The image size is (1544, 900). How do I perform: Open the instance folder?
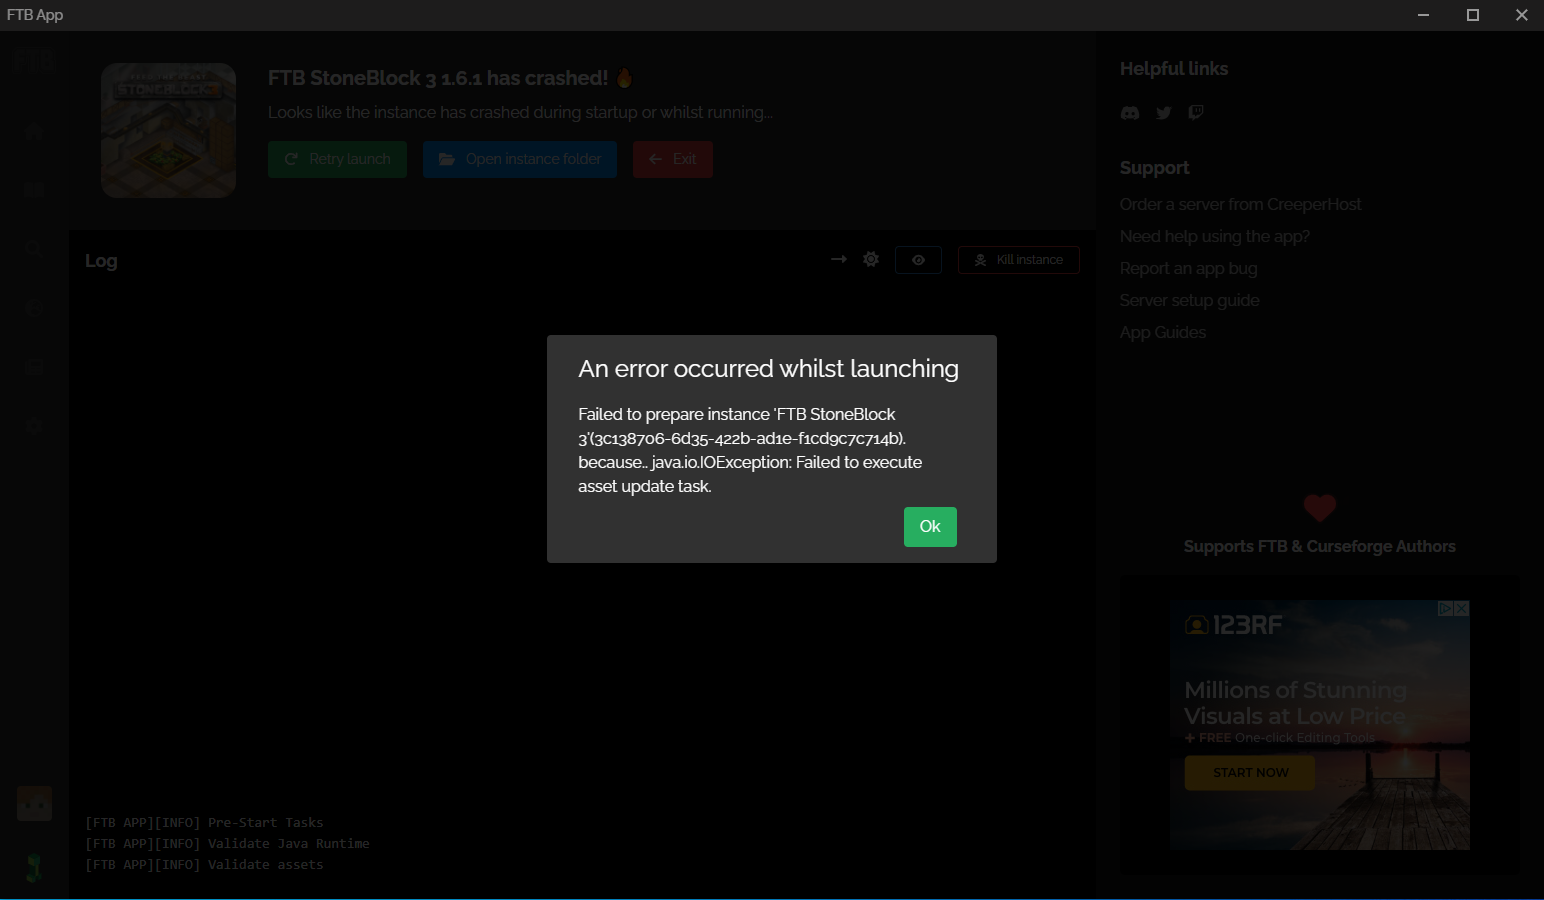pyautogui.click(x=519, y=158)
